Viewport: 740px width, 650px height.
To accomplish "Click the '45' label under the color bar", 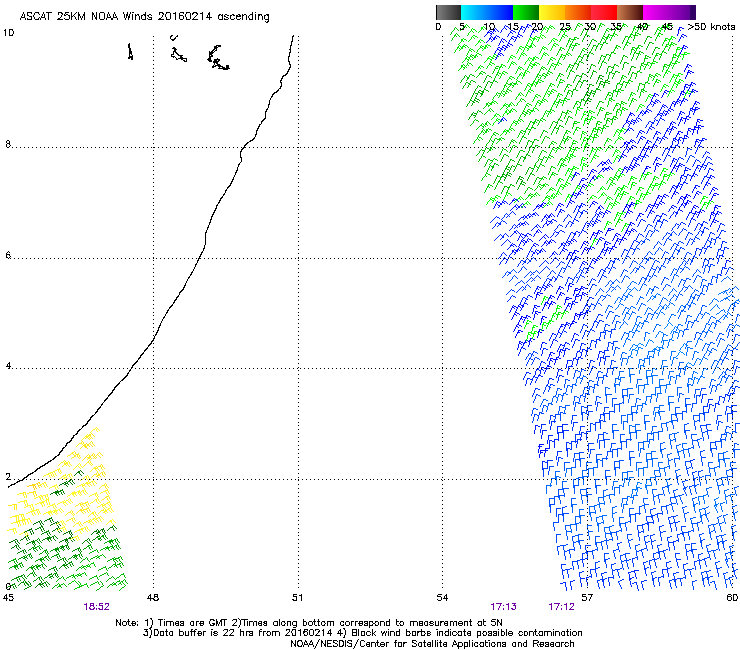I will [x=667, y=26].
